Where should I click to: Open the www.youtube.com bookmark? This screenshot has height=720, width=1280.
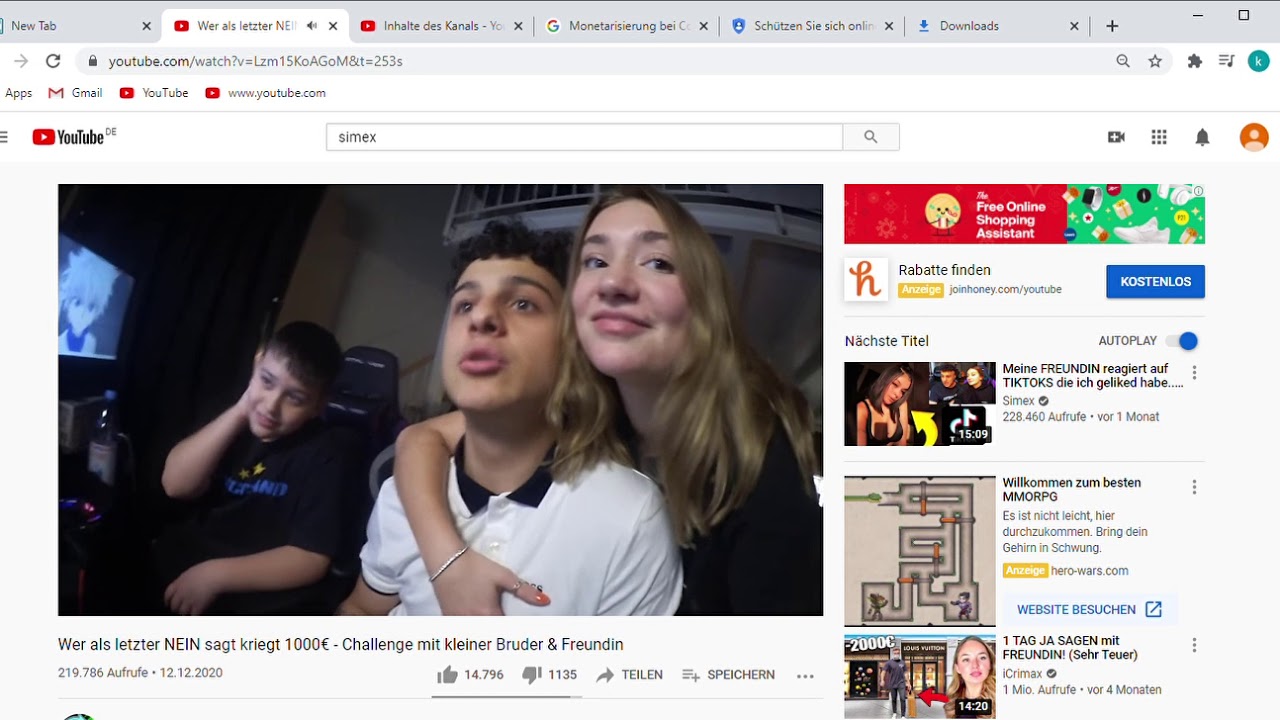pos(266,93)
